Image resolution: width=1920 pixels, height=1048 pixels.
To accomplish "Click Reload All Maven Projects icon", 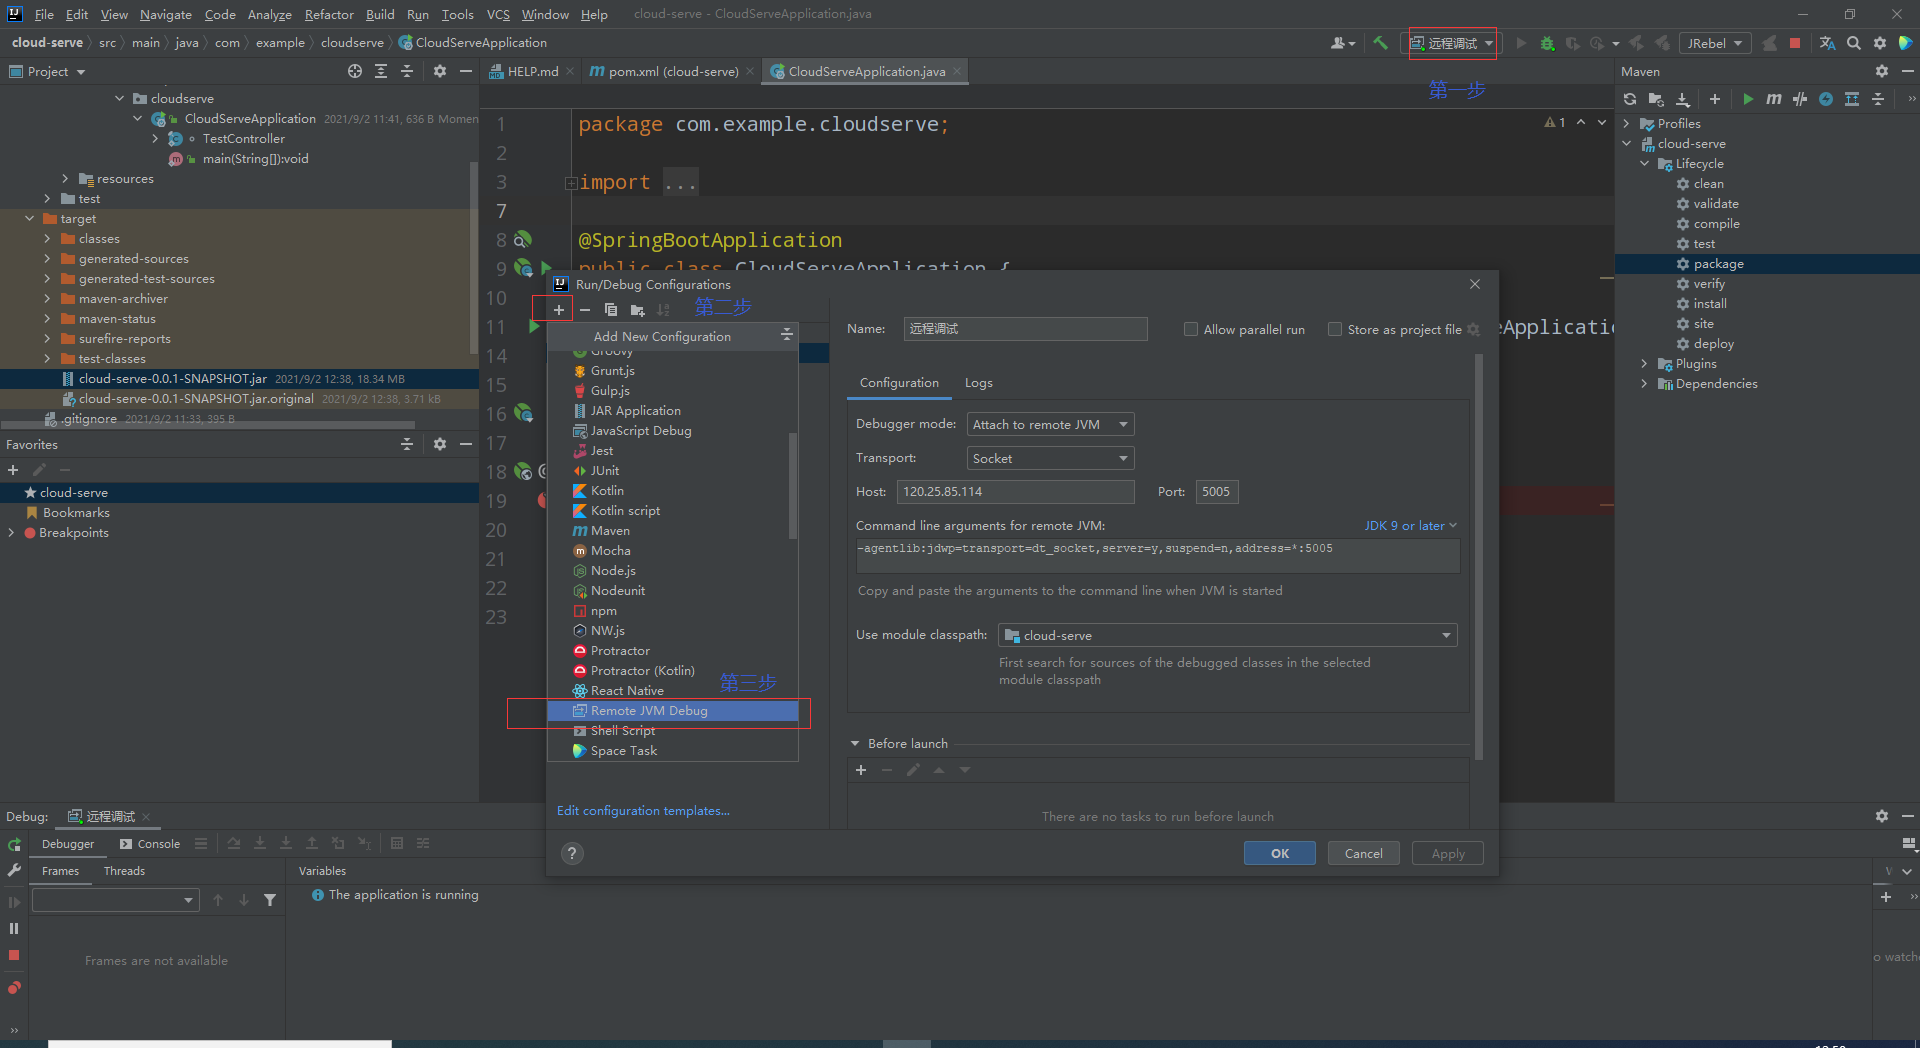I will point(1630,99).
